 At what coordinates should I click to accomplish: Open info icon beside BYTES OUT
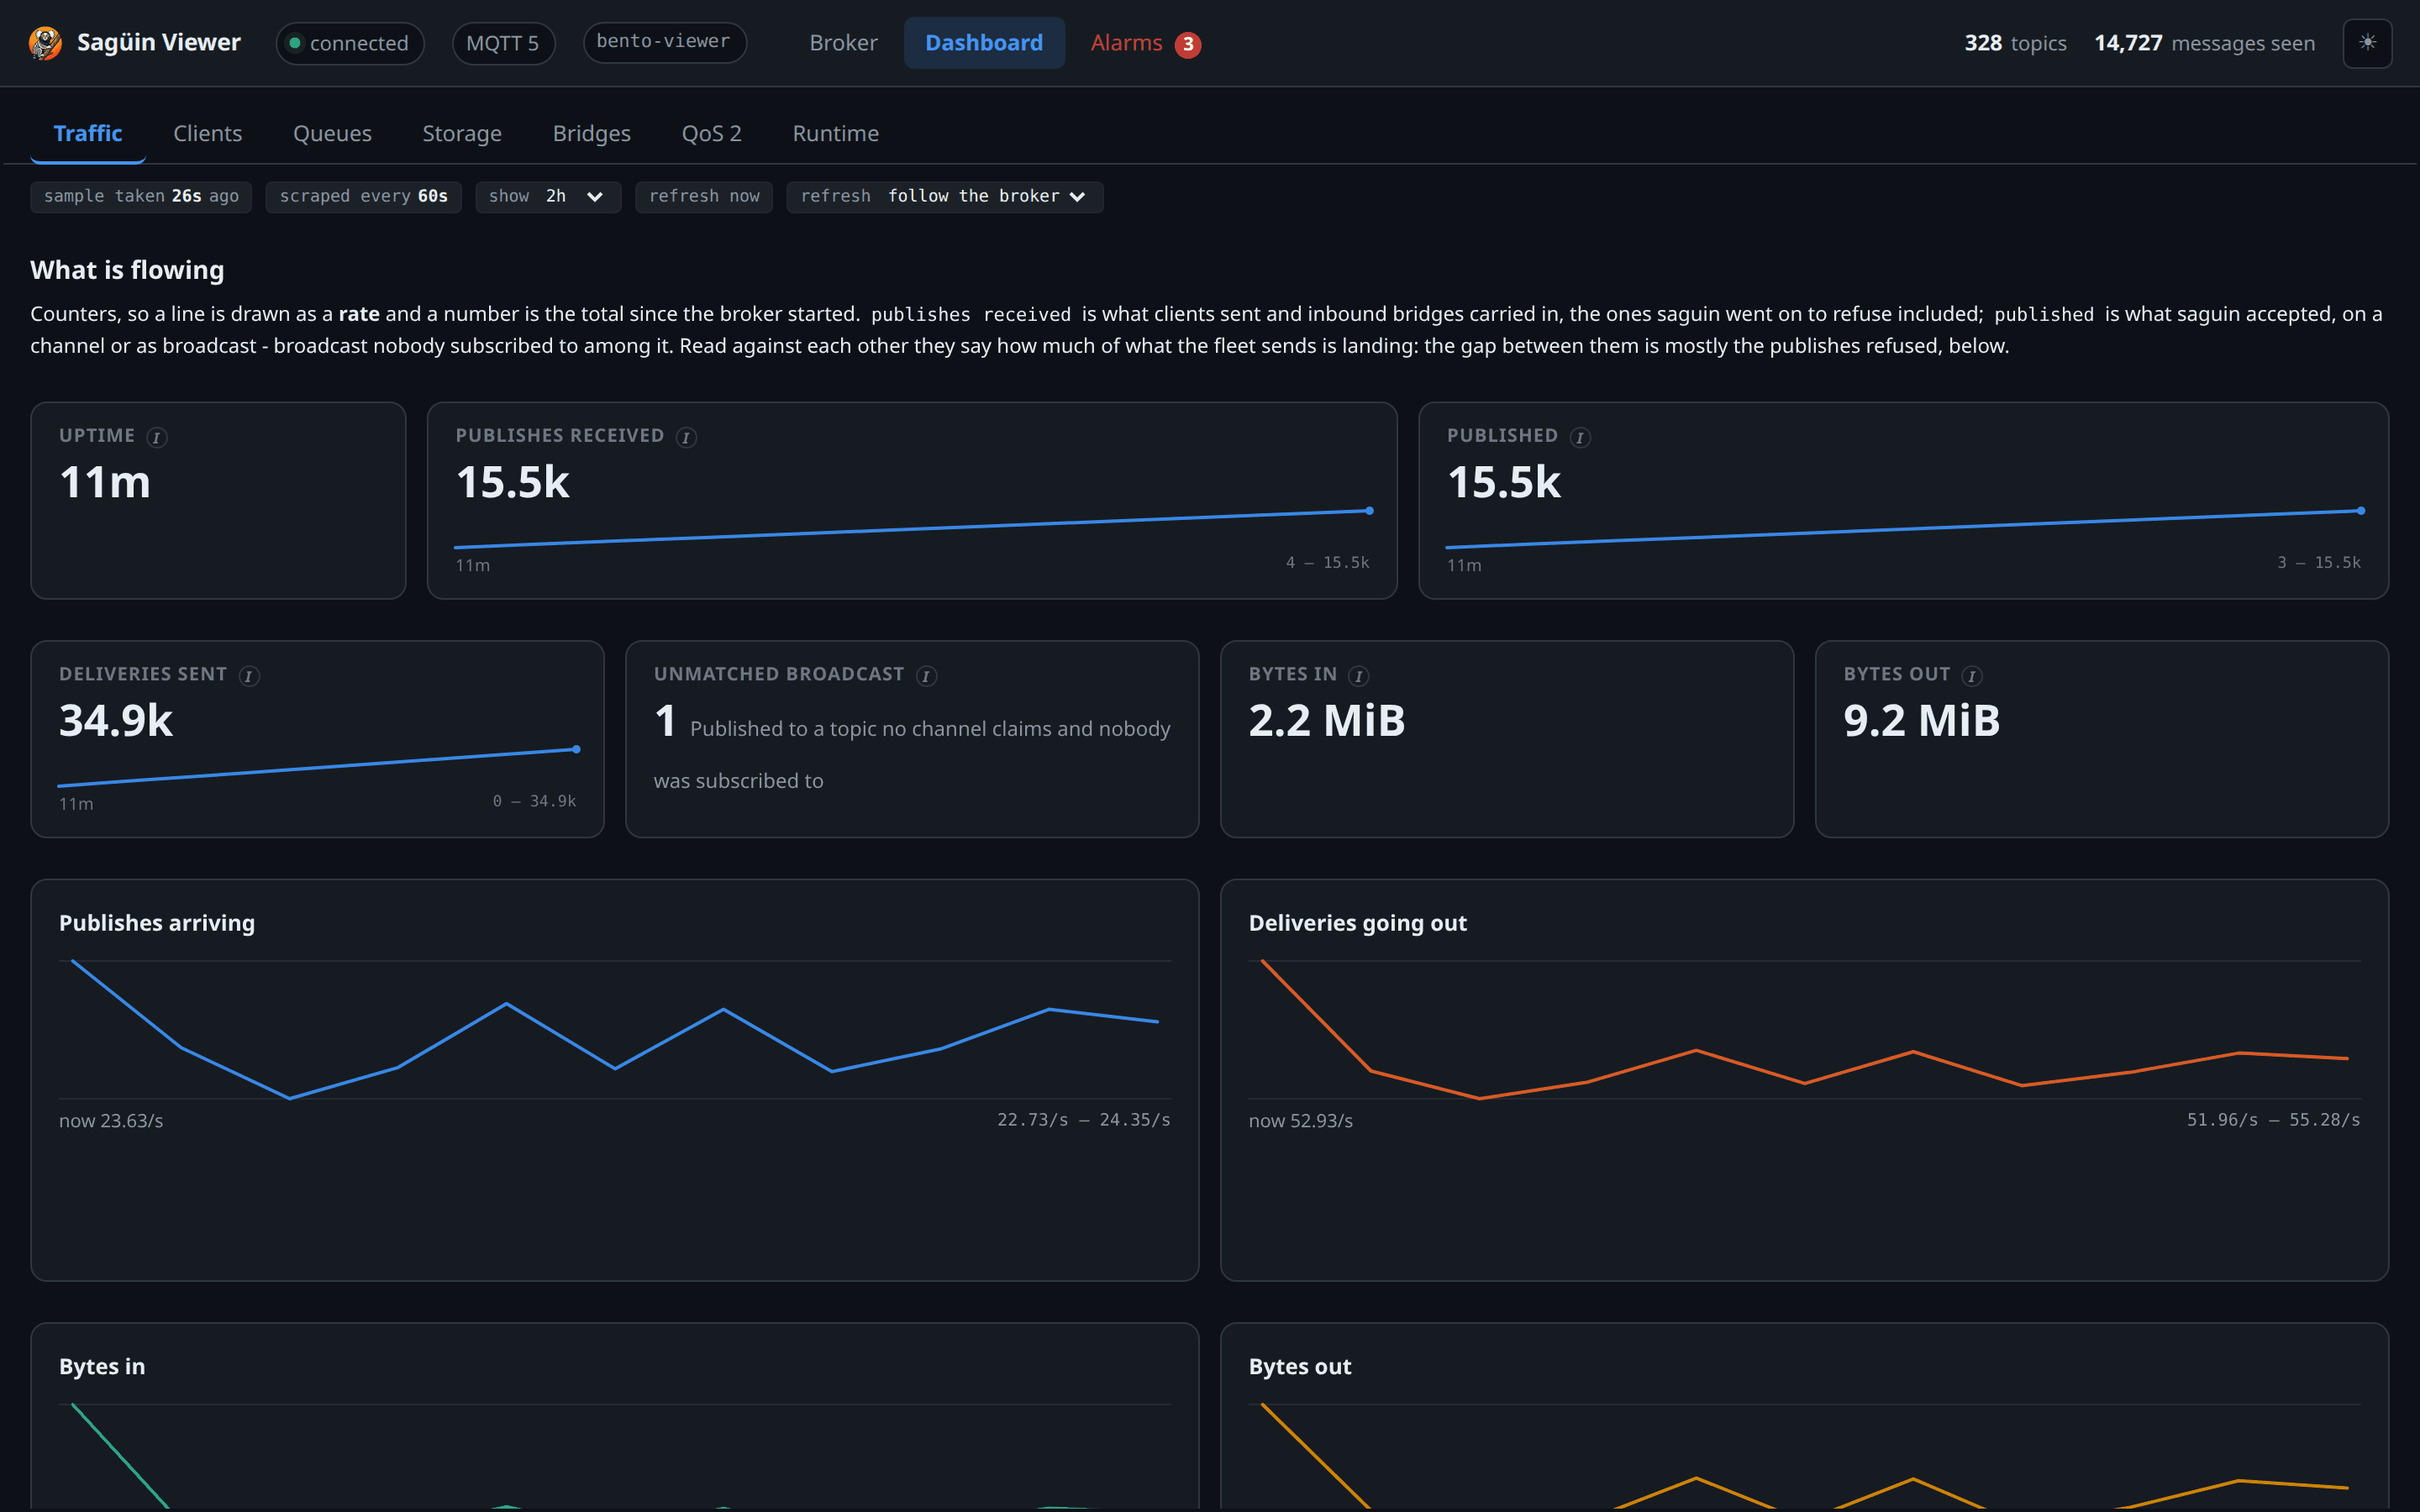1972,676
